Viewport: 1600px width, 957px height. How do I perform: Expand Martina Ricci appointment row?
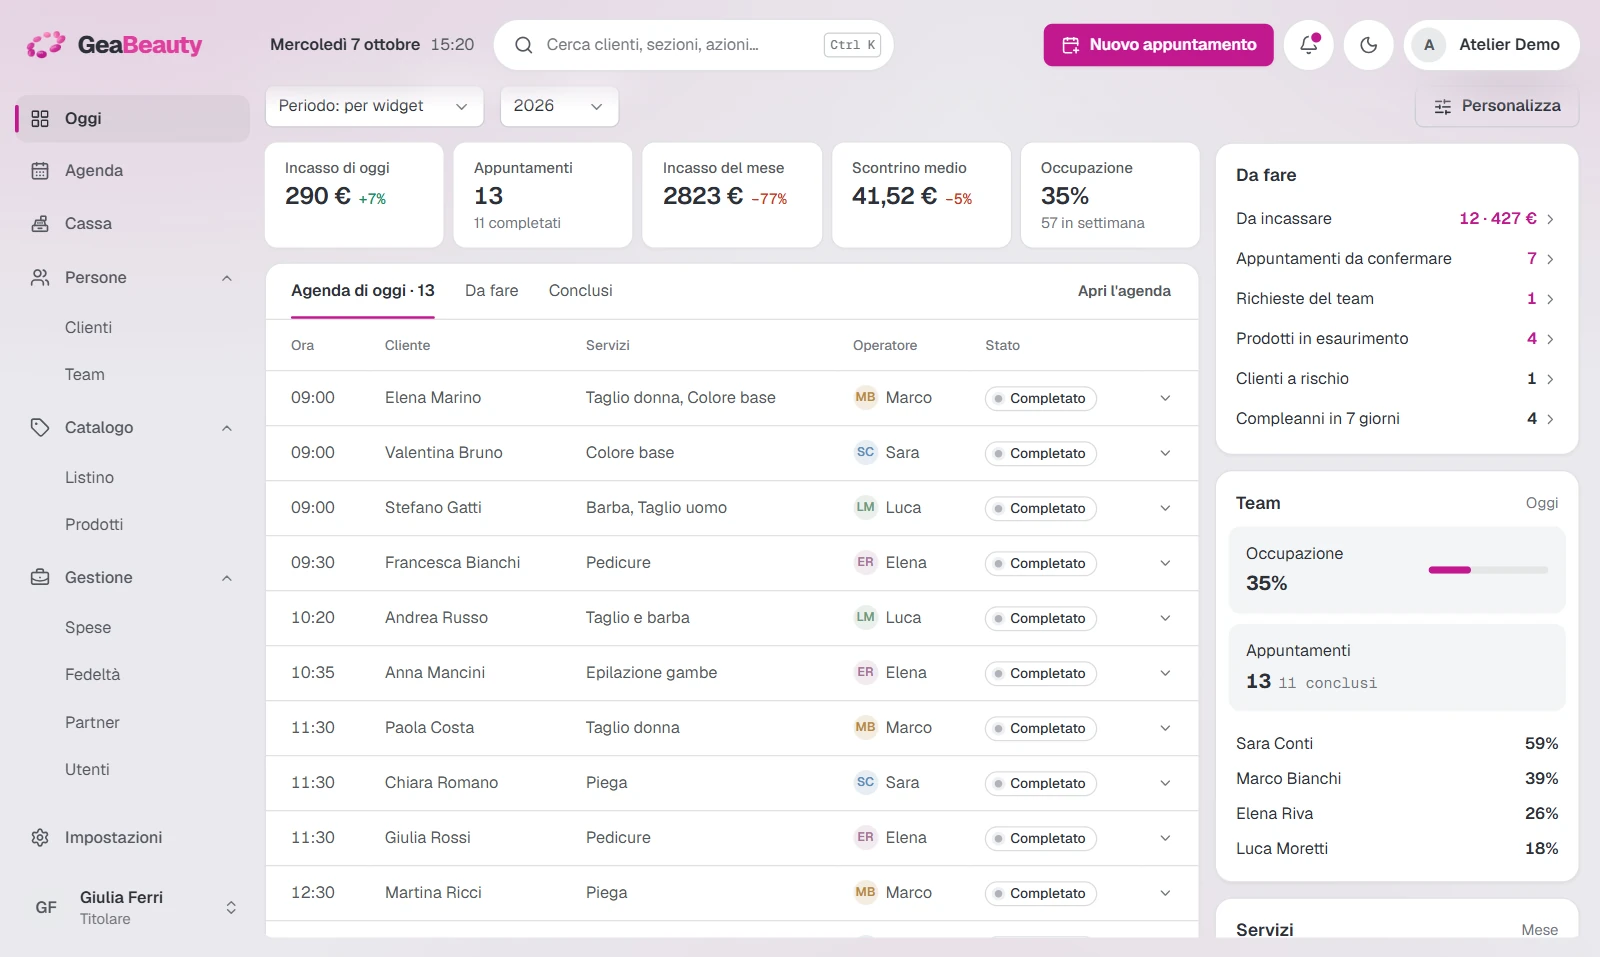tap(1165, 893)
